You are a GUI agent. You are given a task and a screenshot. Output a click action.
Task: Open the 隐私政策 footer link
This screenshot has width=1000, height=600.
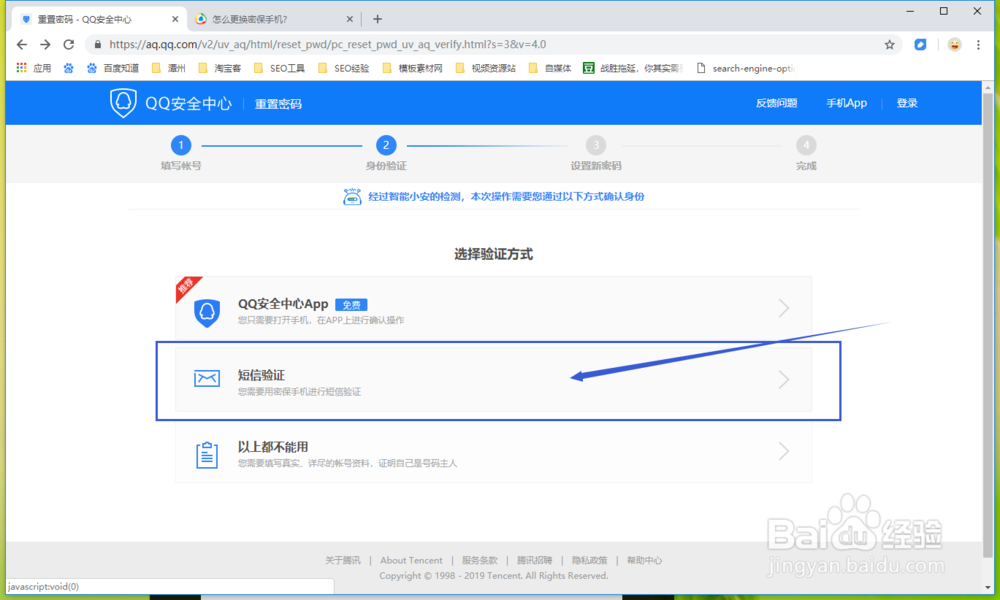[x=589, y=560]
